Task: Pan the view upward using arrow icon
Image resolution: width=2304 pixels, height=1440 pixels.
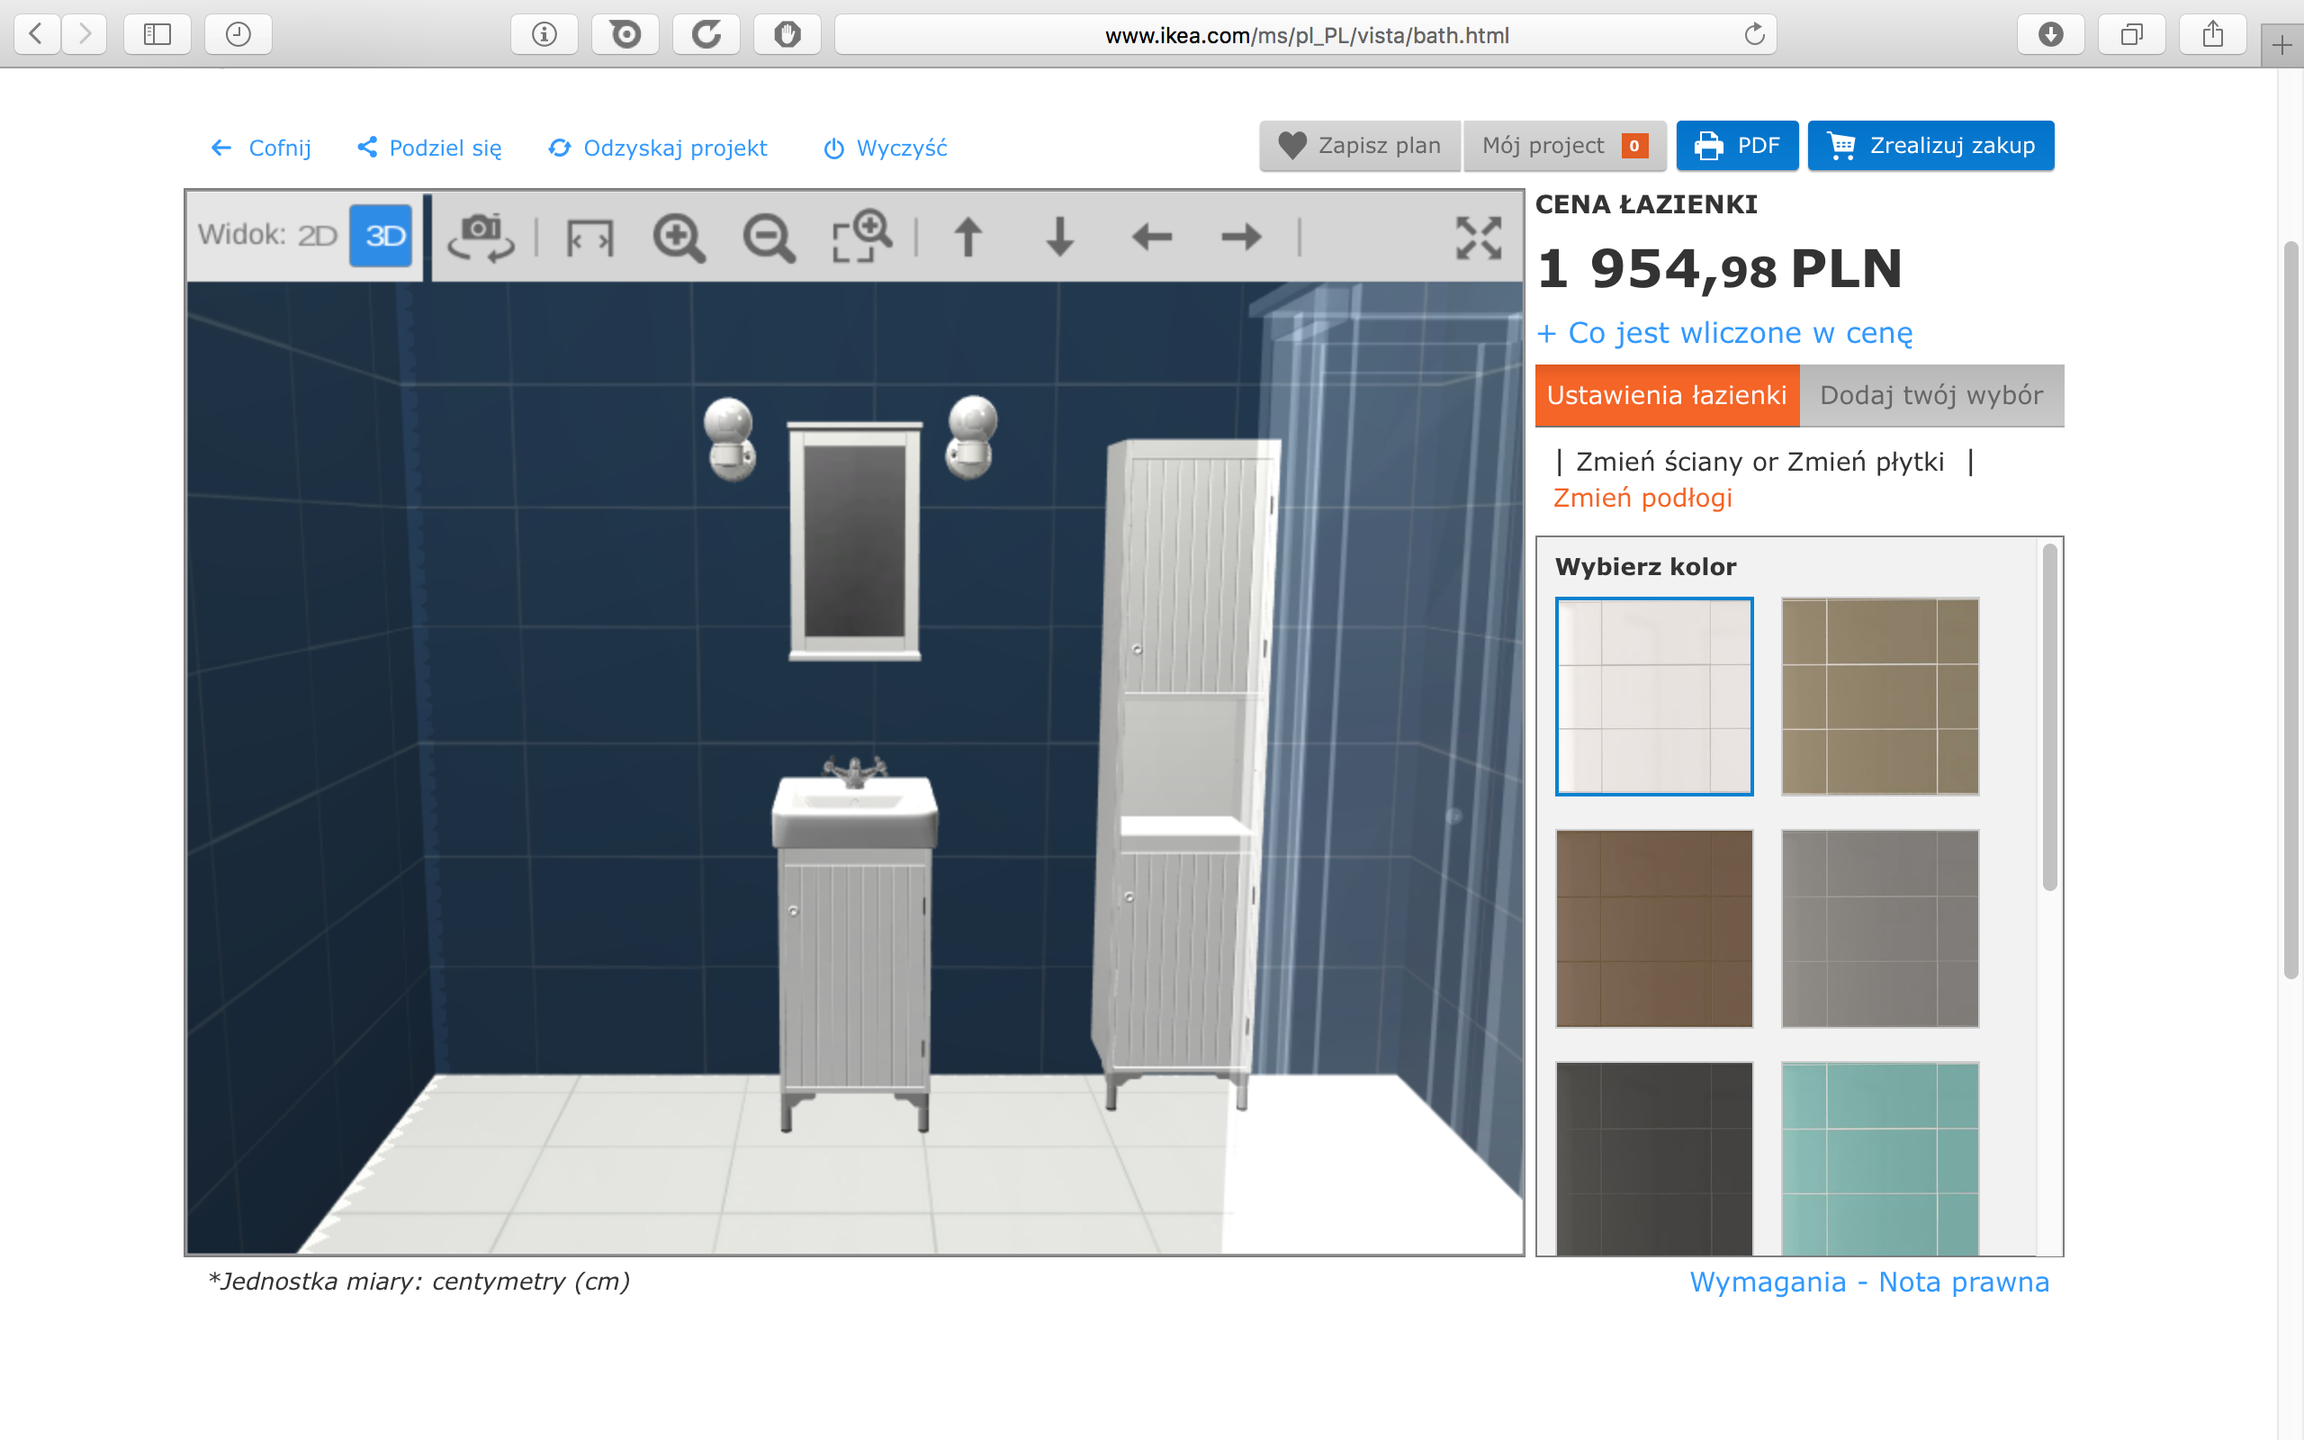Action: (967, 237)
